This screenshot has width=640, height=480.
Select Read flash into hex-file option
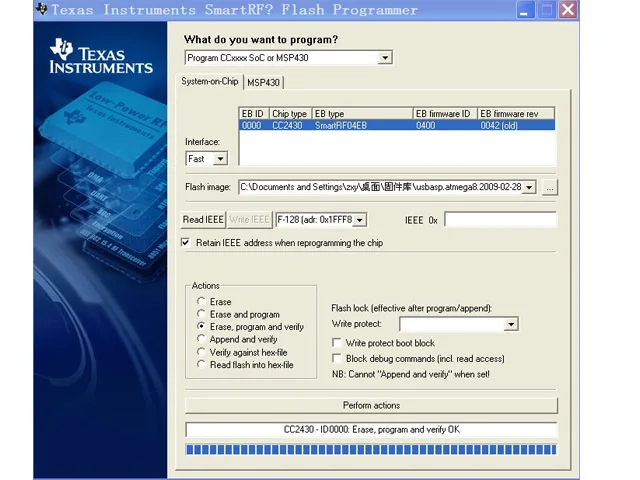click(201, 364)
